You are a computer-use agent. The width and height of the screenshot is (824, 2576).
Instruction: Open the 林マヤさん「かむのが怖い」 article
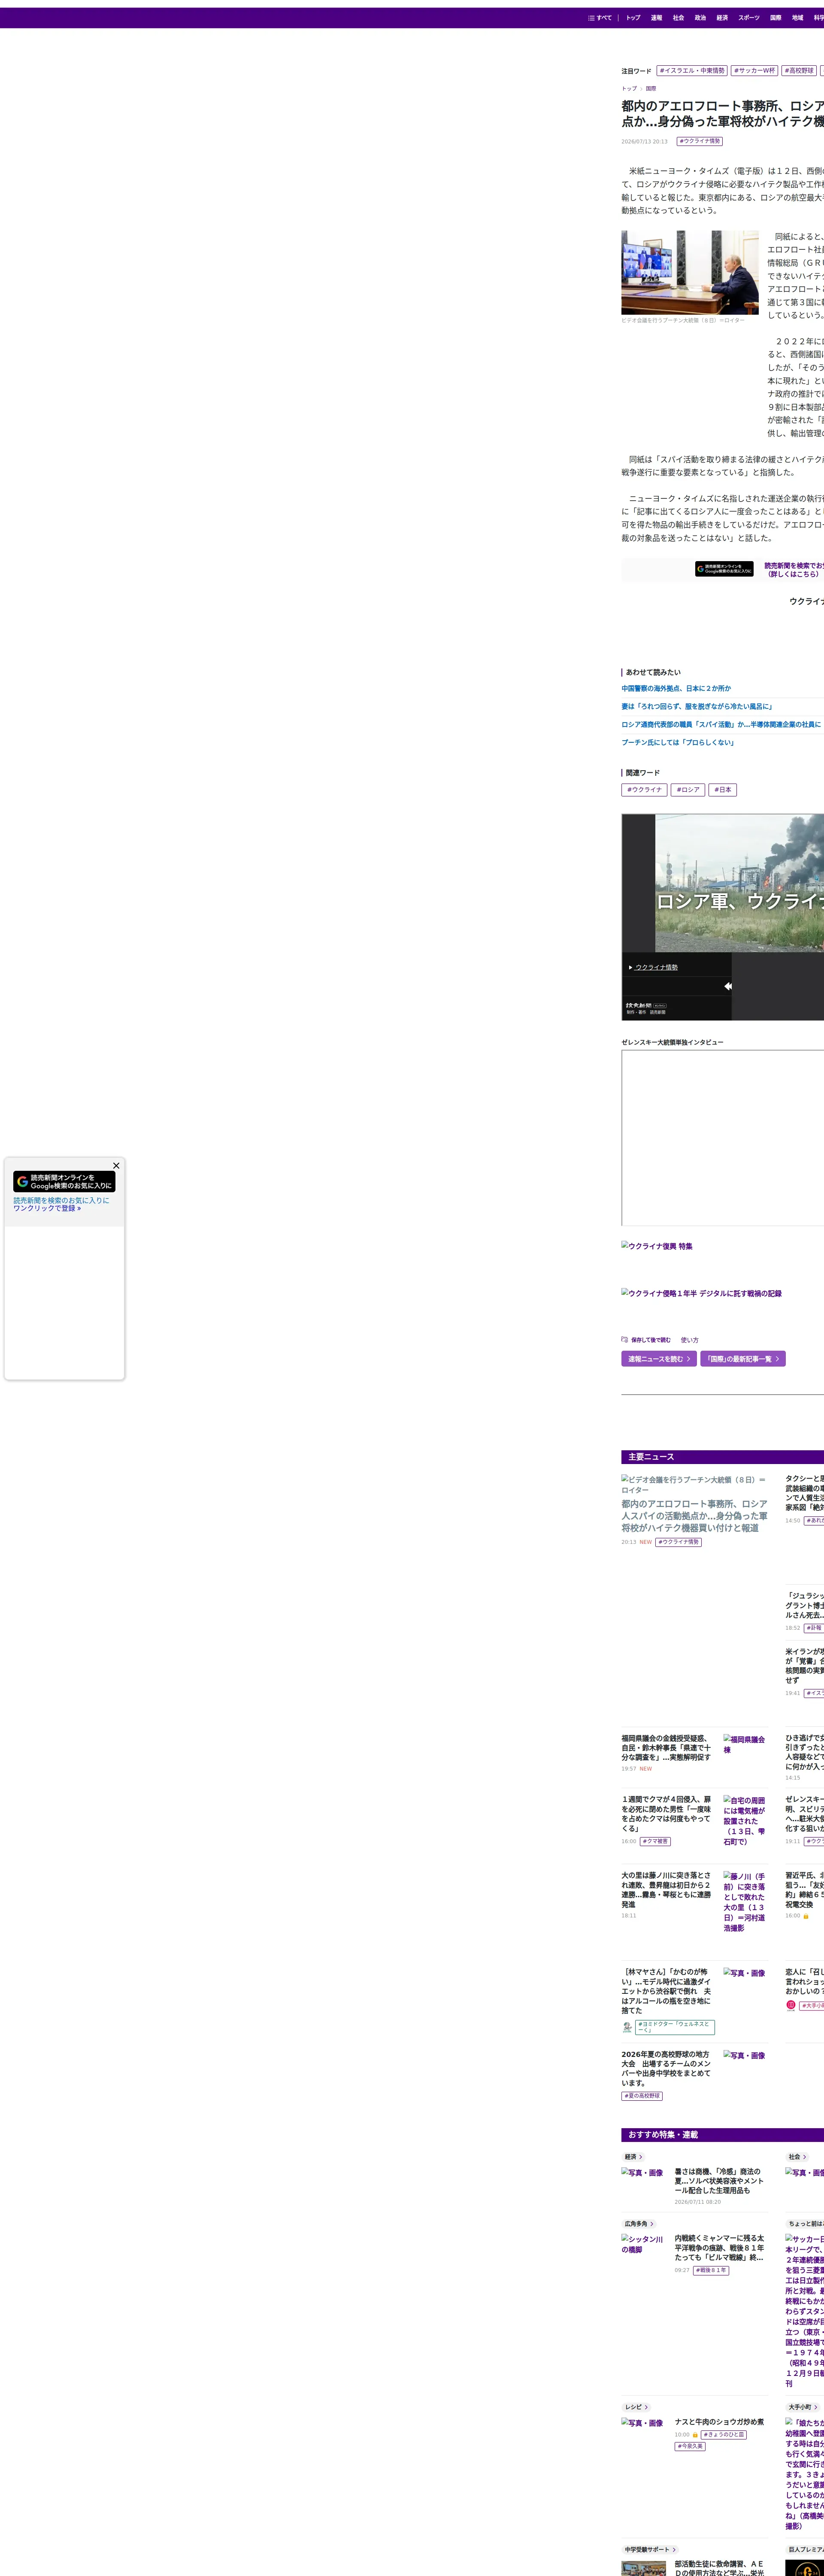pos(667,1991)
